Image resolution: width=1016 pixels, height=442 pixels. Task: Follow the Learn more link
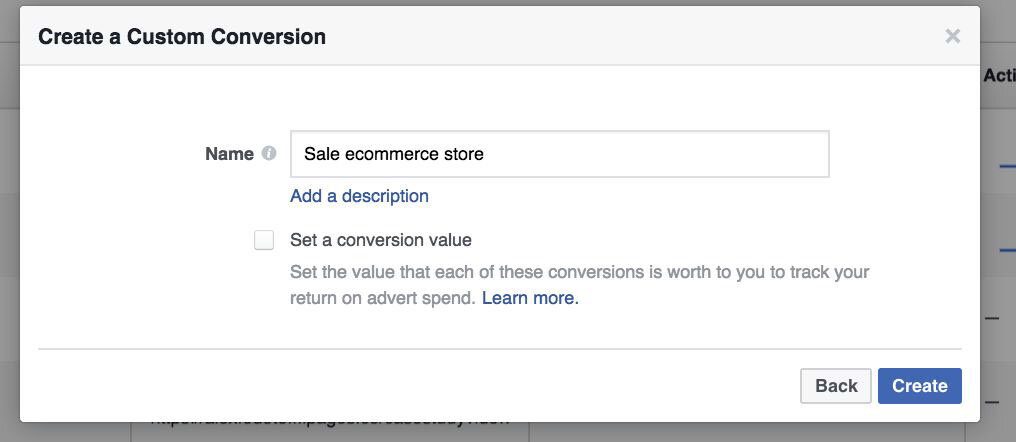530,298
